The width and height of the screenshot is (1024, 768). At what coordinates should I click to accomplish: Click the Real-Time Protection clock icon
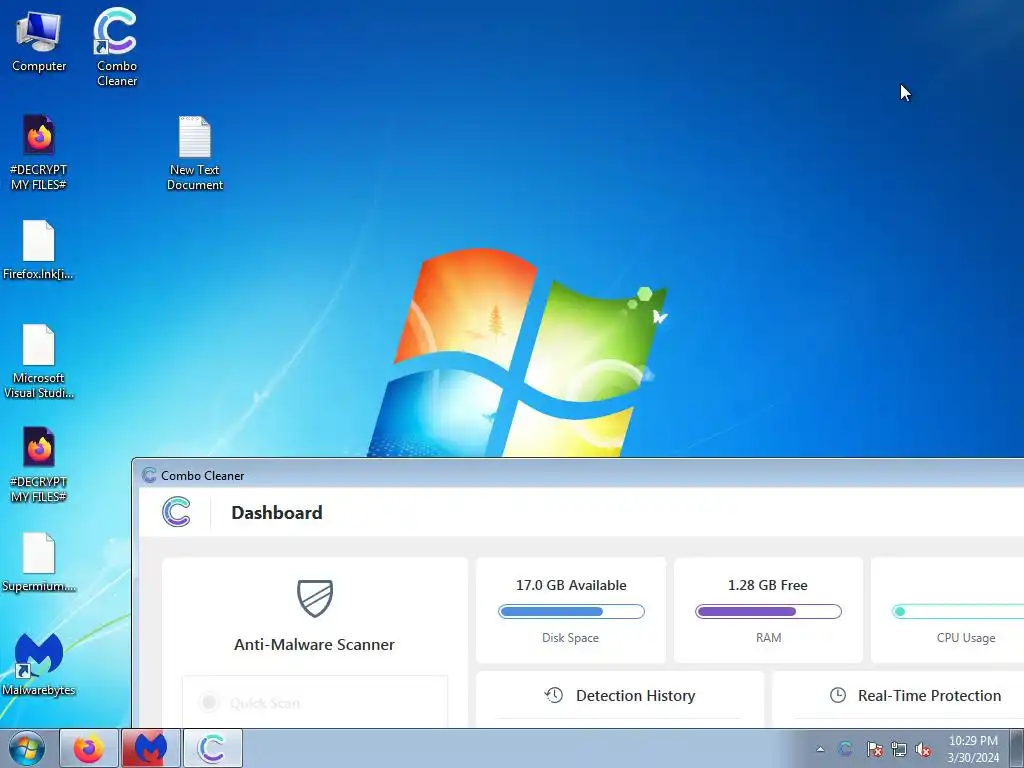[838, 695]
